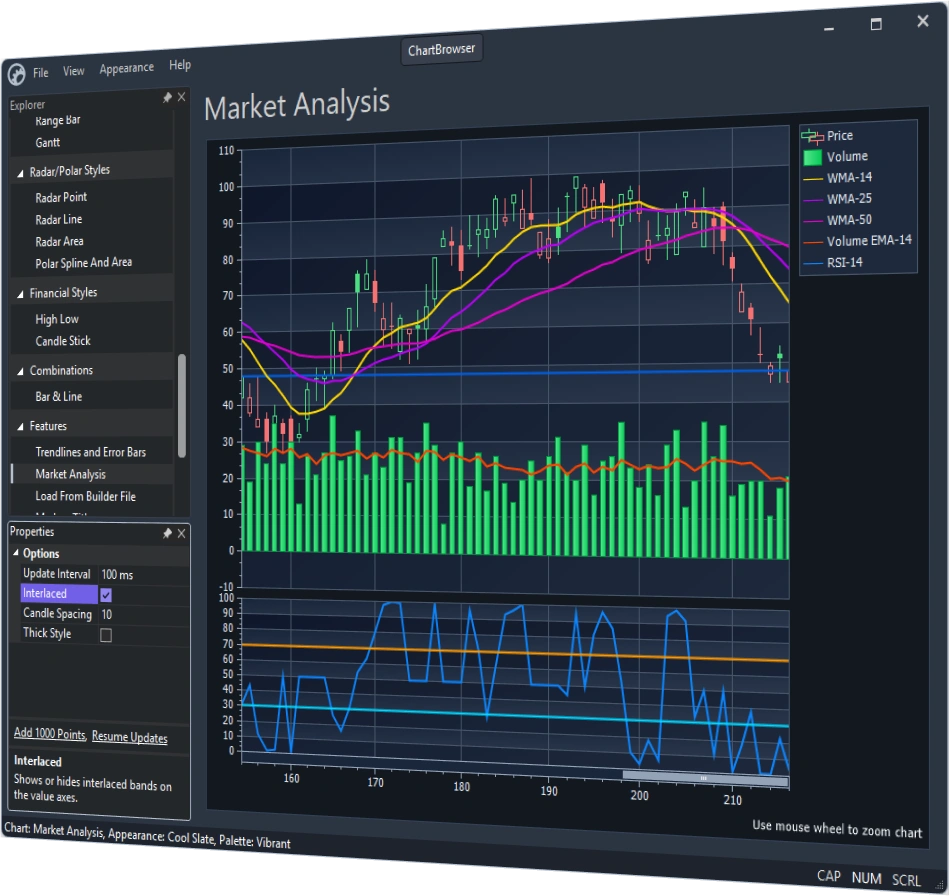949x896 pixels.
Task: Click the window resize grip icon
Action: (x=939, y=886)
